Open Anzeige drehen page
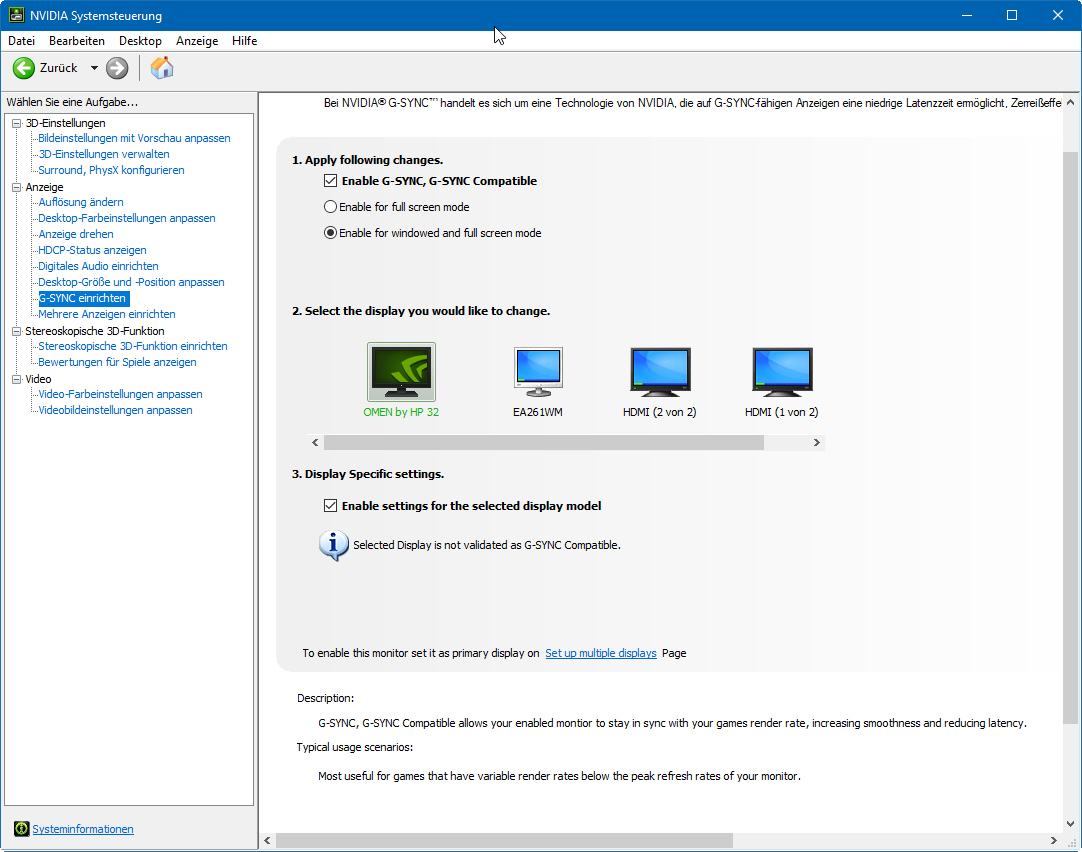1082x852 pixels. click(x=75, y=234)
